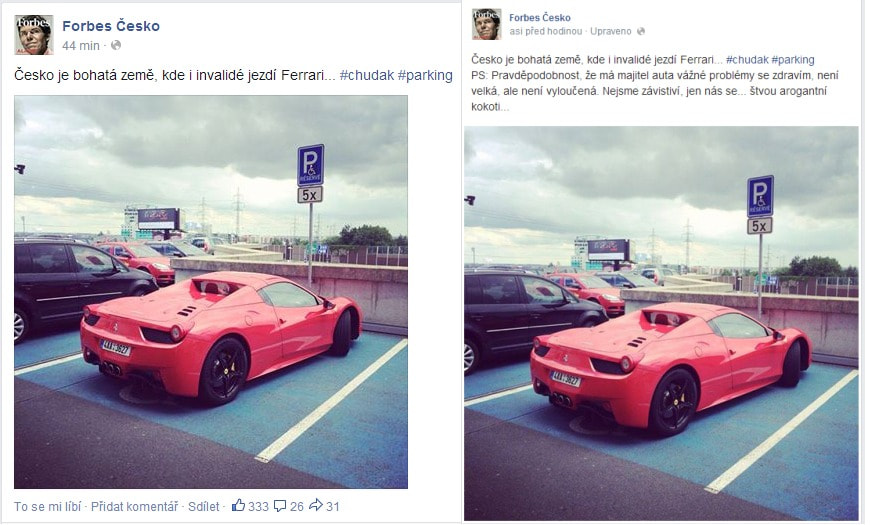Open comments via speech bubble icon
870x525 pixels.
click(x=280, y=506)
